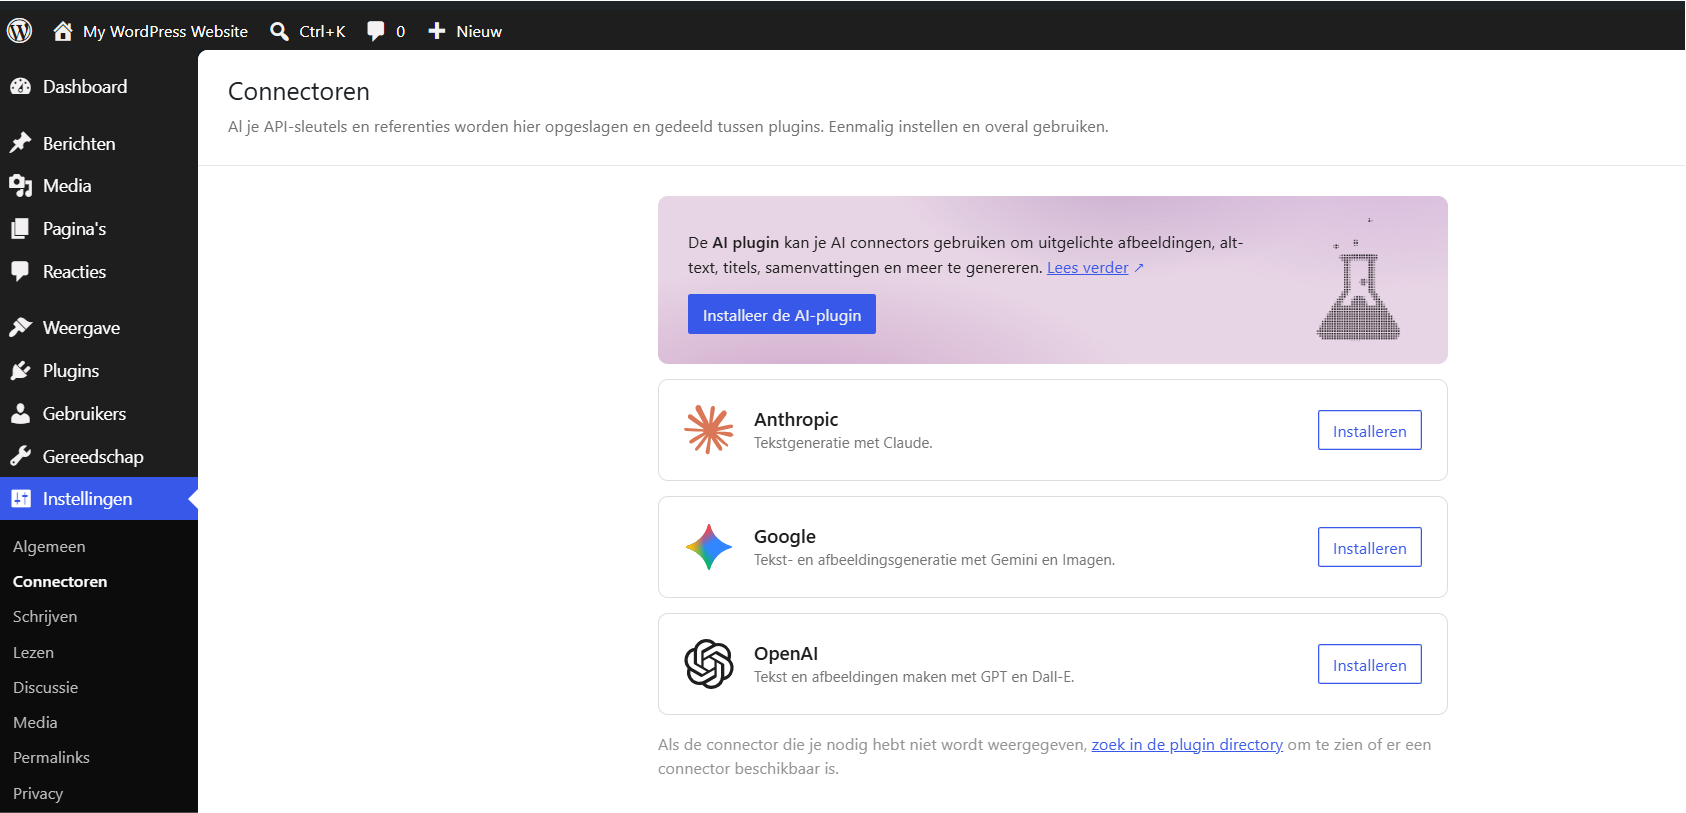Follow the Lees verder link
Image resolution: width=1686 pixels, height=813 pixels.
click(1087, 267)
